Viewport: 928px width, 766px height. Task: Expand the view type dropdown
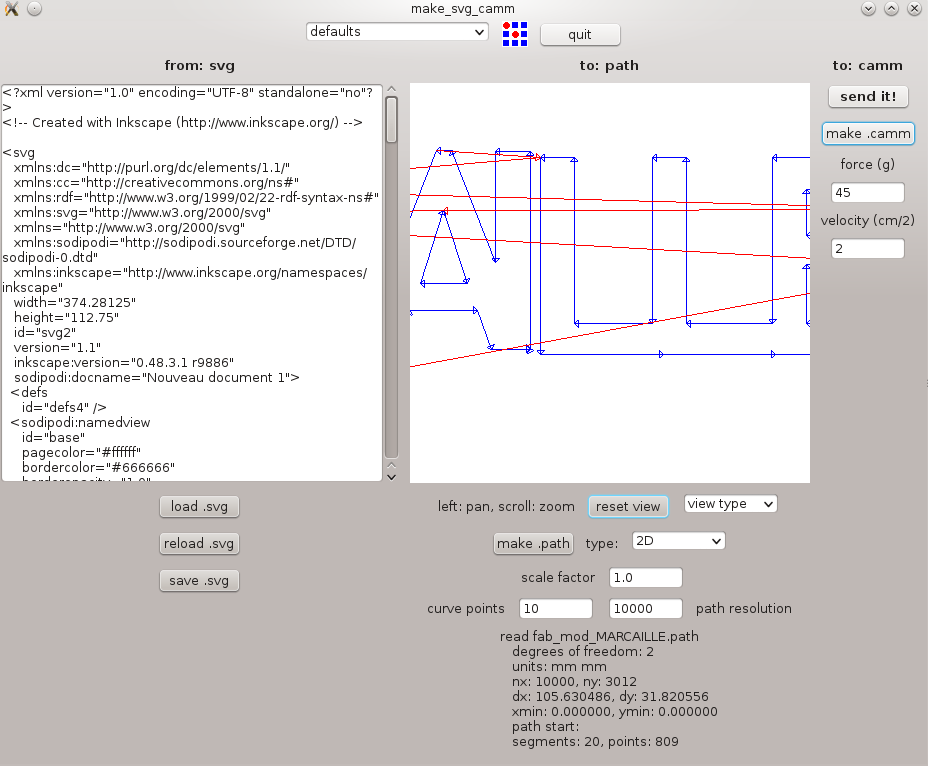point(730,504)
